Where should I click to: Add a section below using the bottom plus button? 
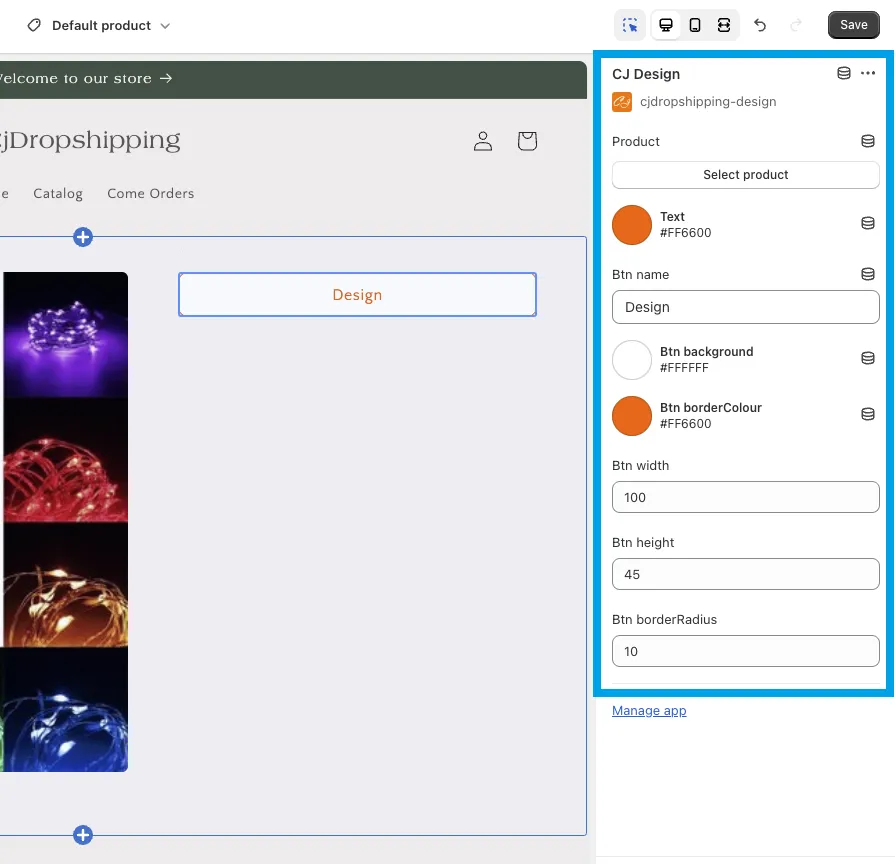[x=83, y=835]
